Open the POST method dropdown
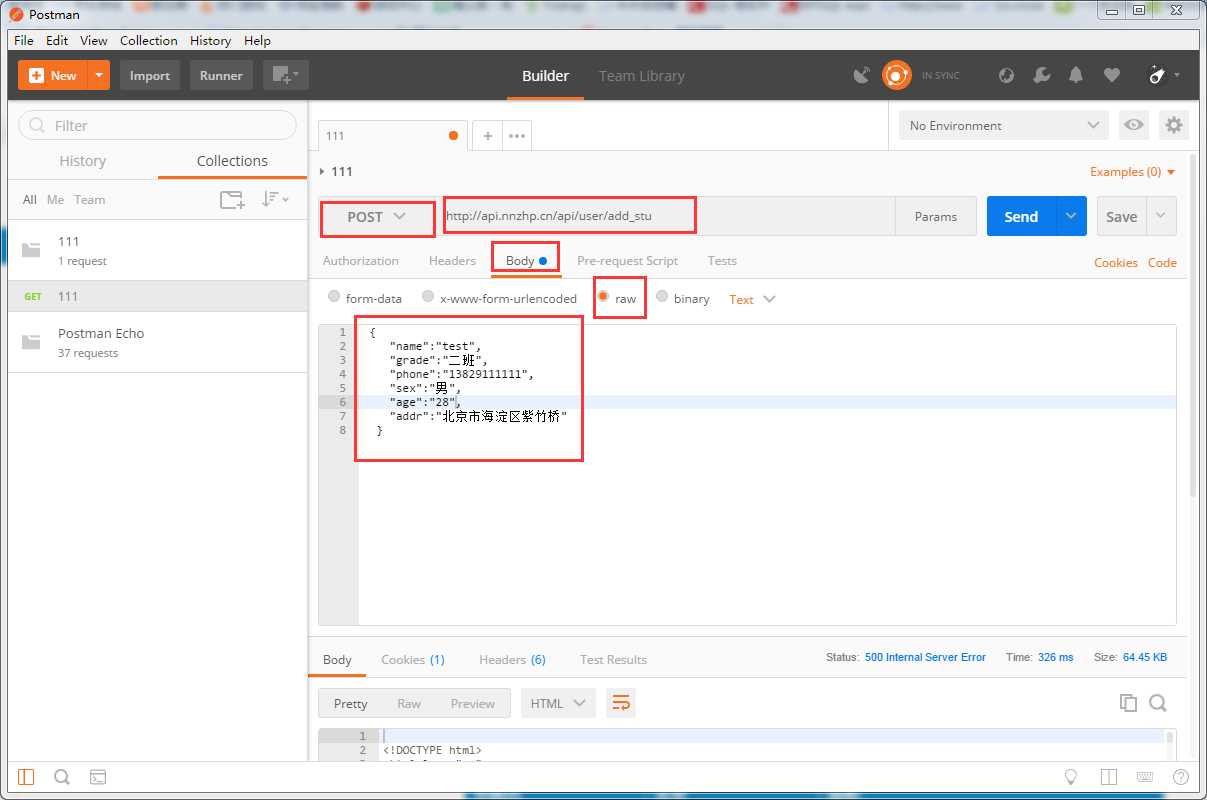Screen dimensions: 1207x800 pyautogui.click(x=377, y=217)
